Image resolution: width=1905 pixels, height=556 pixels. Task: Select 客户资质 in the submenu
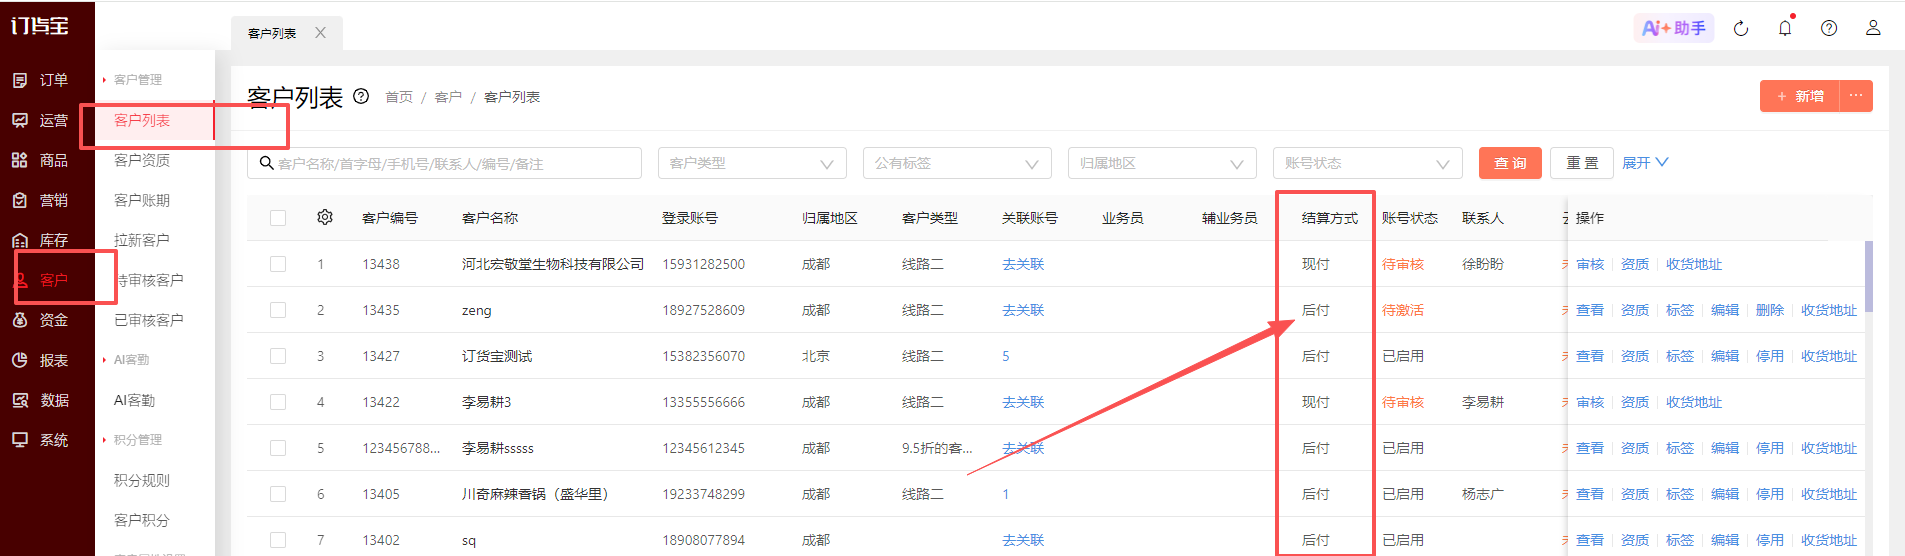pos(142,160)
